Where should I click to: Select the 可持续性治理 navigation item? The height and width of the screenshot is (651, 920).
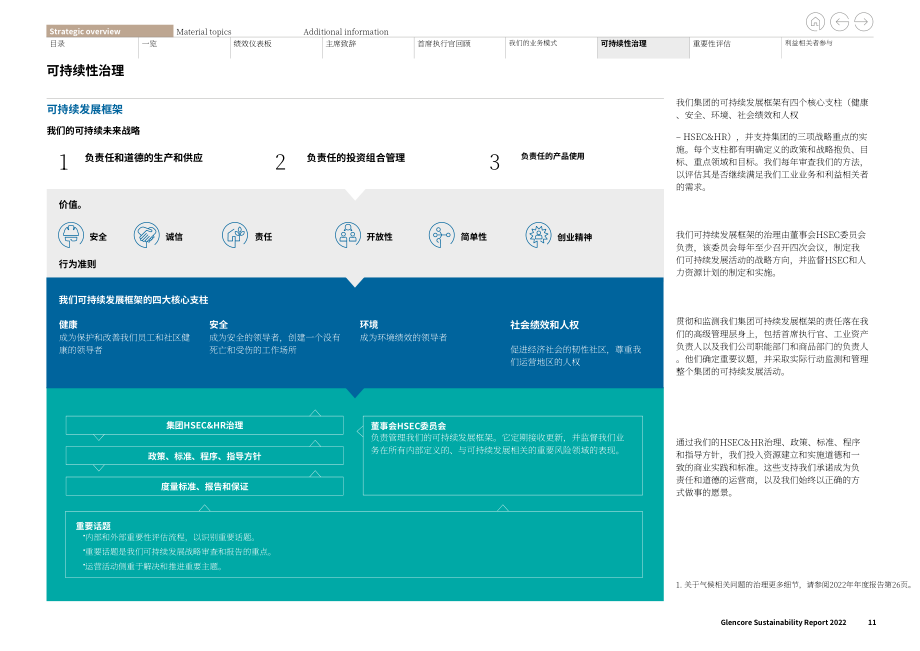[643, 48]
